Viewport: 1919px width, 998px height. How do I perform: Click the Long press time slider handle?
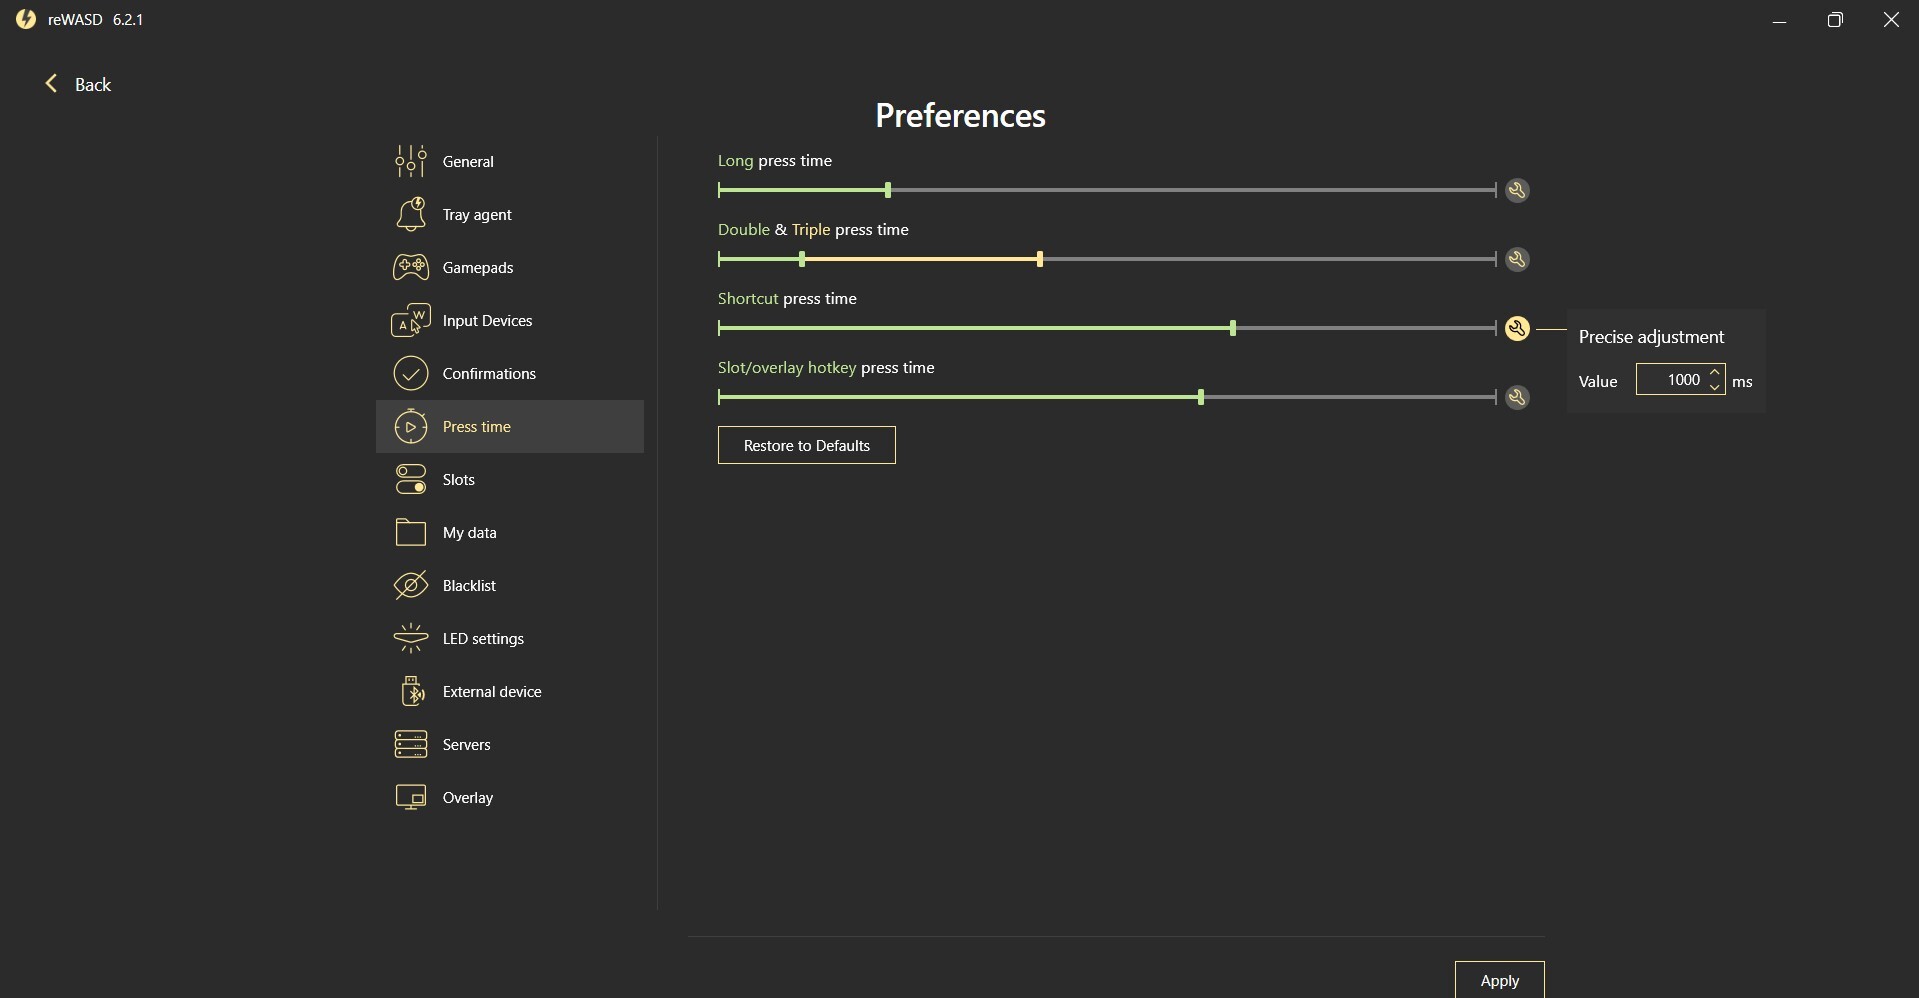(x=888, y=191)
